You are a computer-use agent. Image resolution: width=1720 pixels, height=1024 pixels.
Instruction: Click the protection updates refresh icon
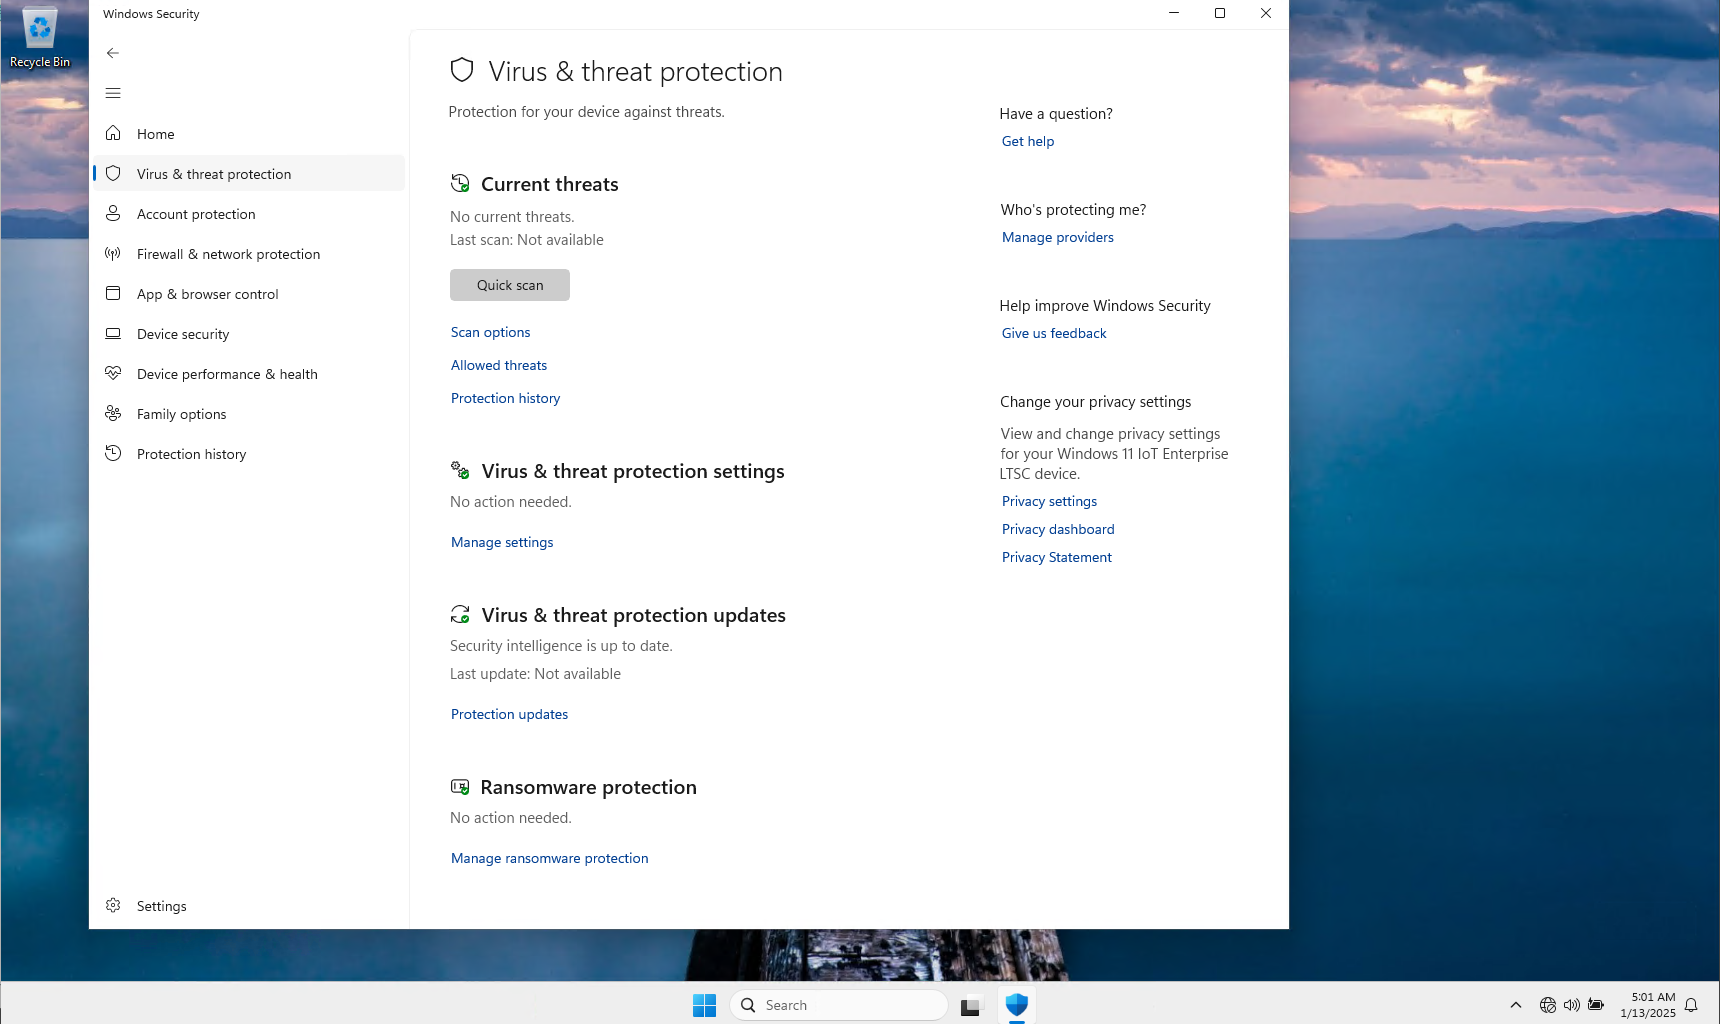pyautogui.click(x=460, y=614)
